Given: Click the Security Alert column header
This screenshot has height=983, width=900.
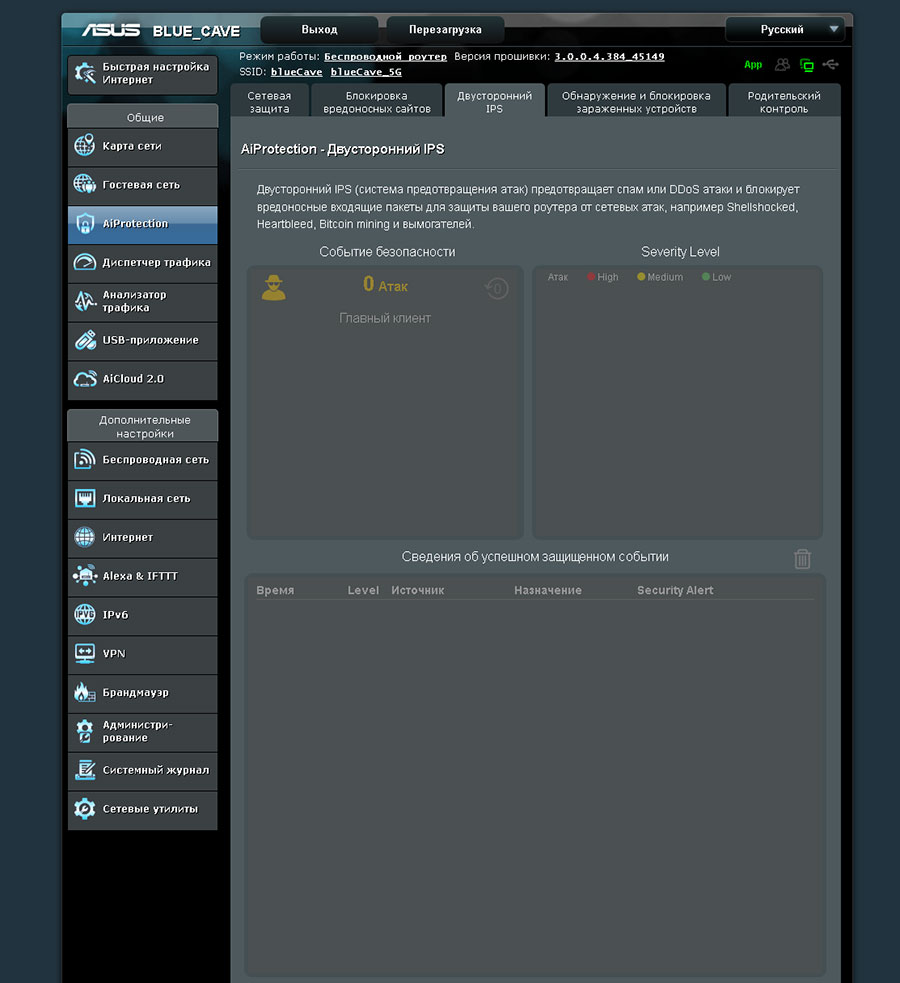Looking at the screenshot, I should [x=675, y=591].
